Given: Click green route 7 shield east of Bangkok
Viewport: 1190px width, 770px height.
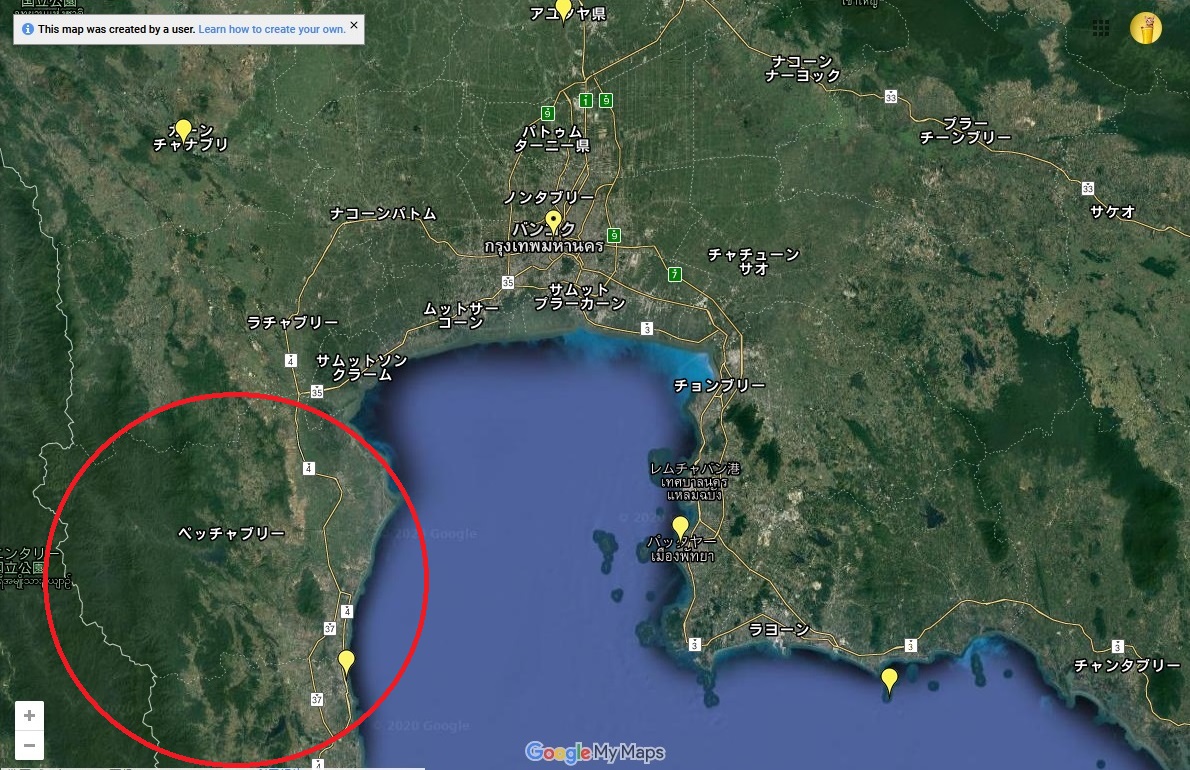Looking at the screenshot, I should tap(675, 274).
